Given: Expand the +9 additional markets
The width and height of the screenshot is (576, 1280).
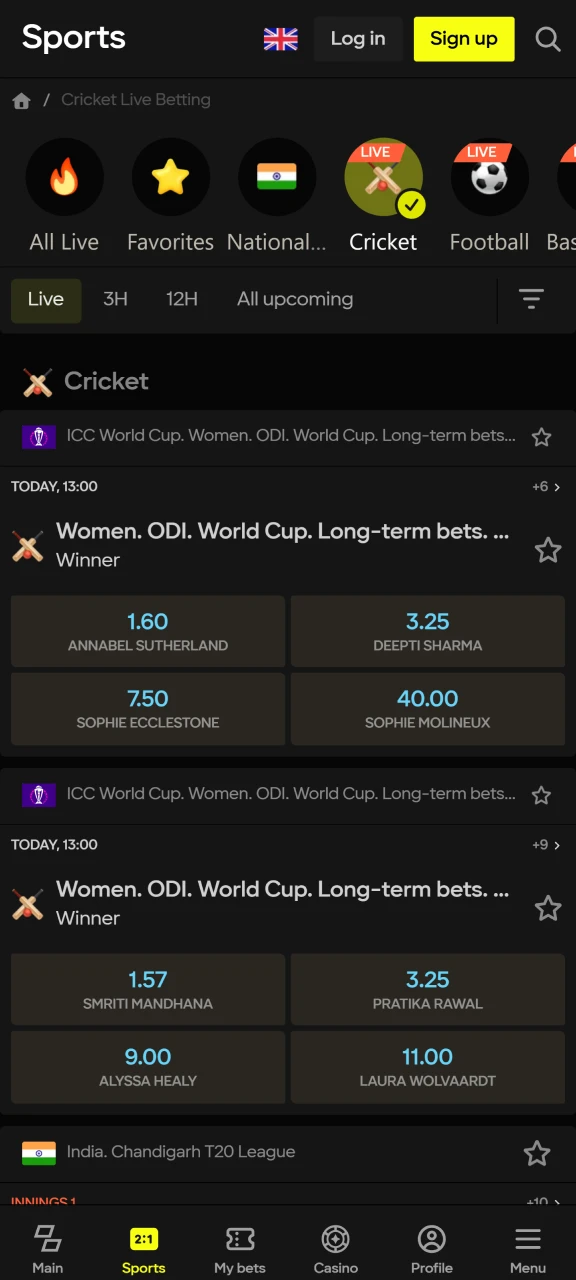Looking at the screenshot, I should pos(545,845).
